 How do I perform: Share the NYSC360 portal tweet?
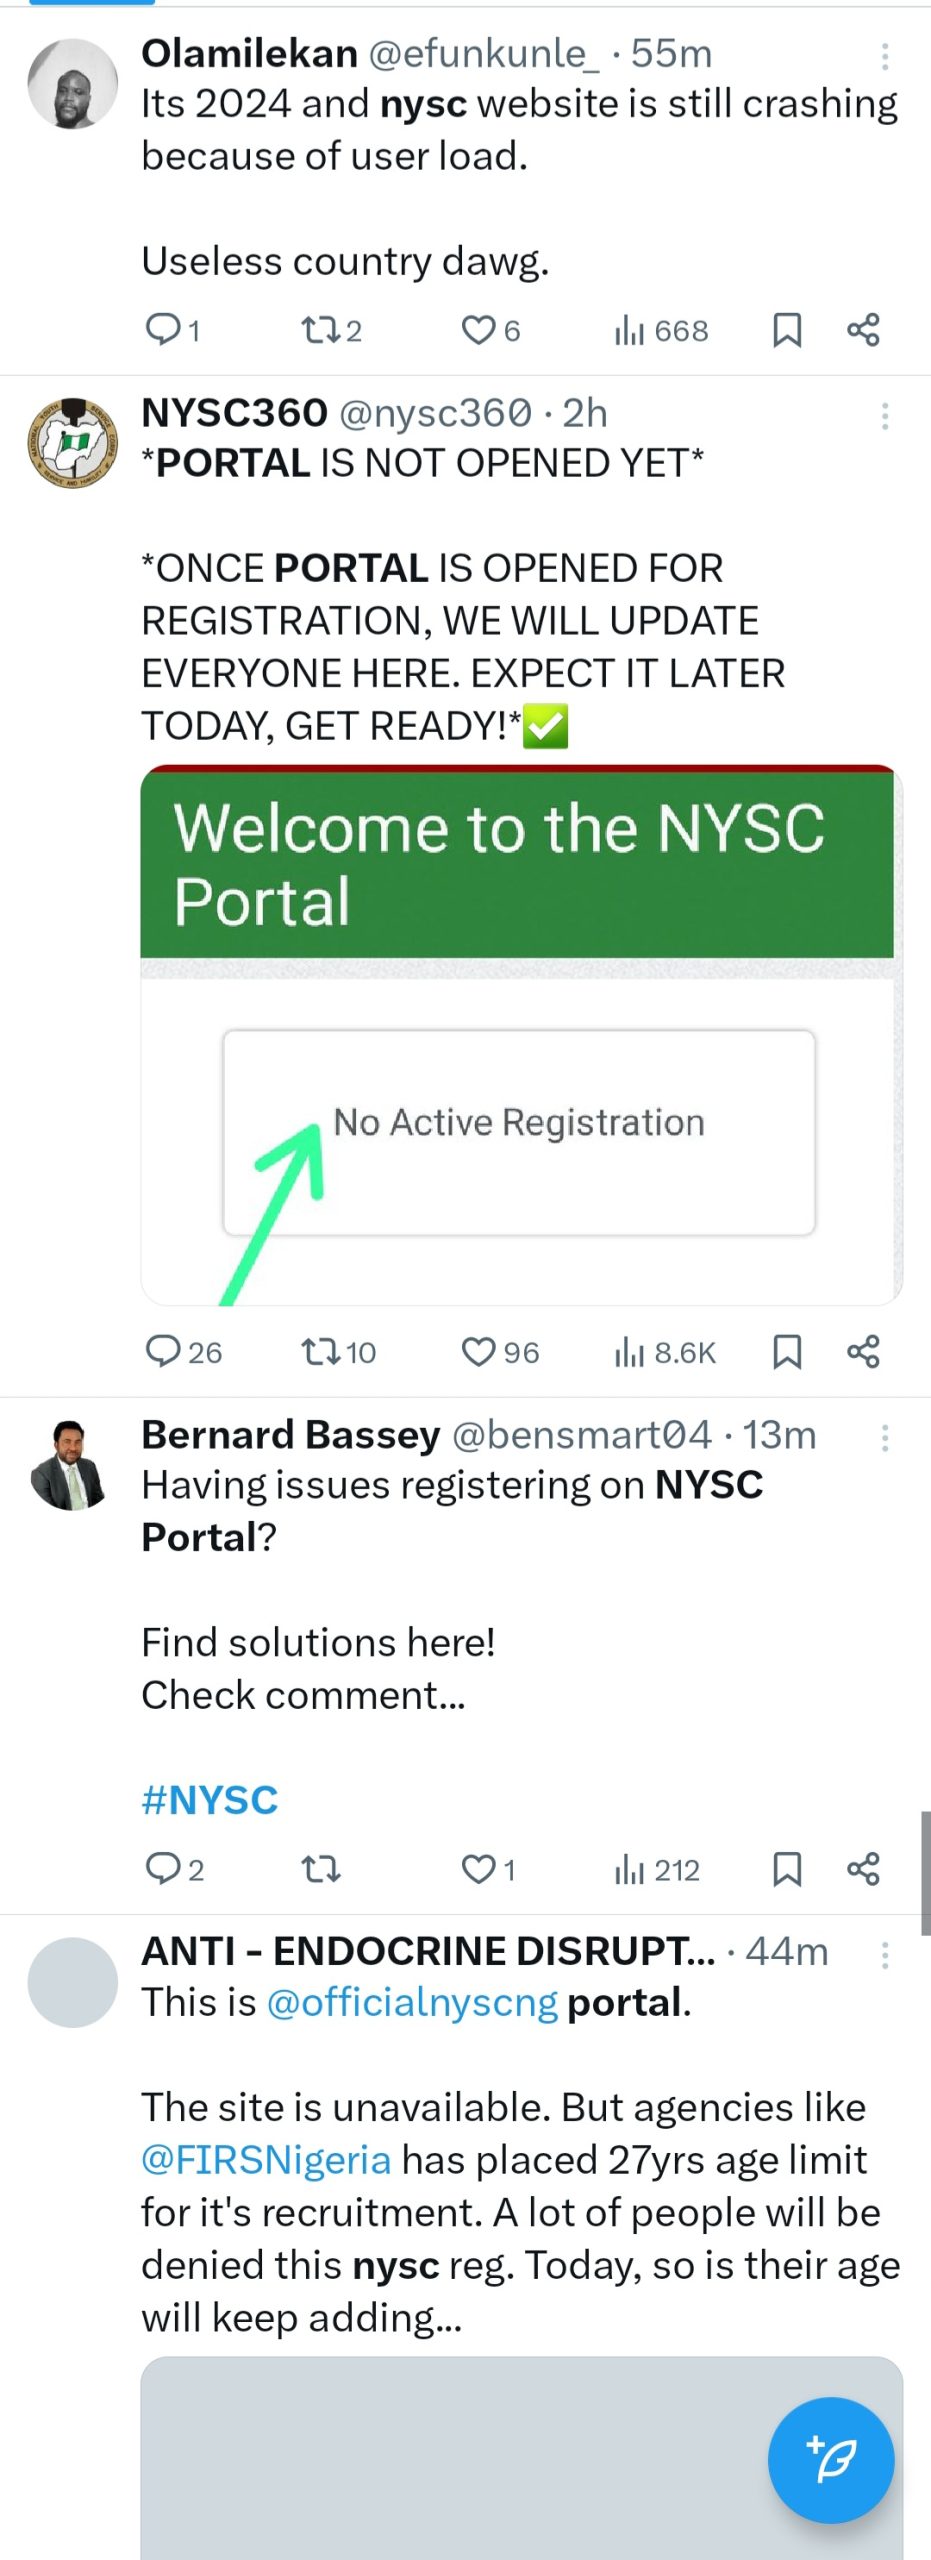pyautogui.click(x=863, y=1352)
